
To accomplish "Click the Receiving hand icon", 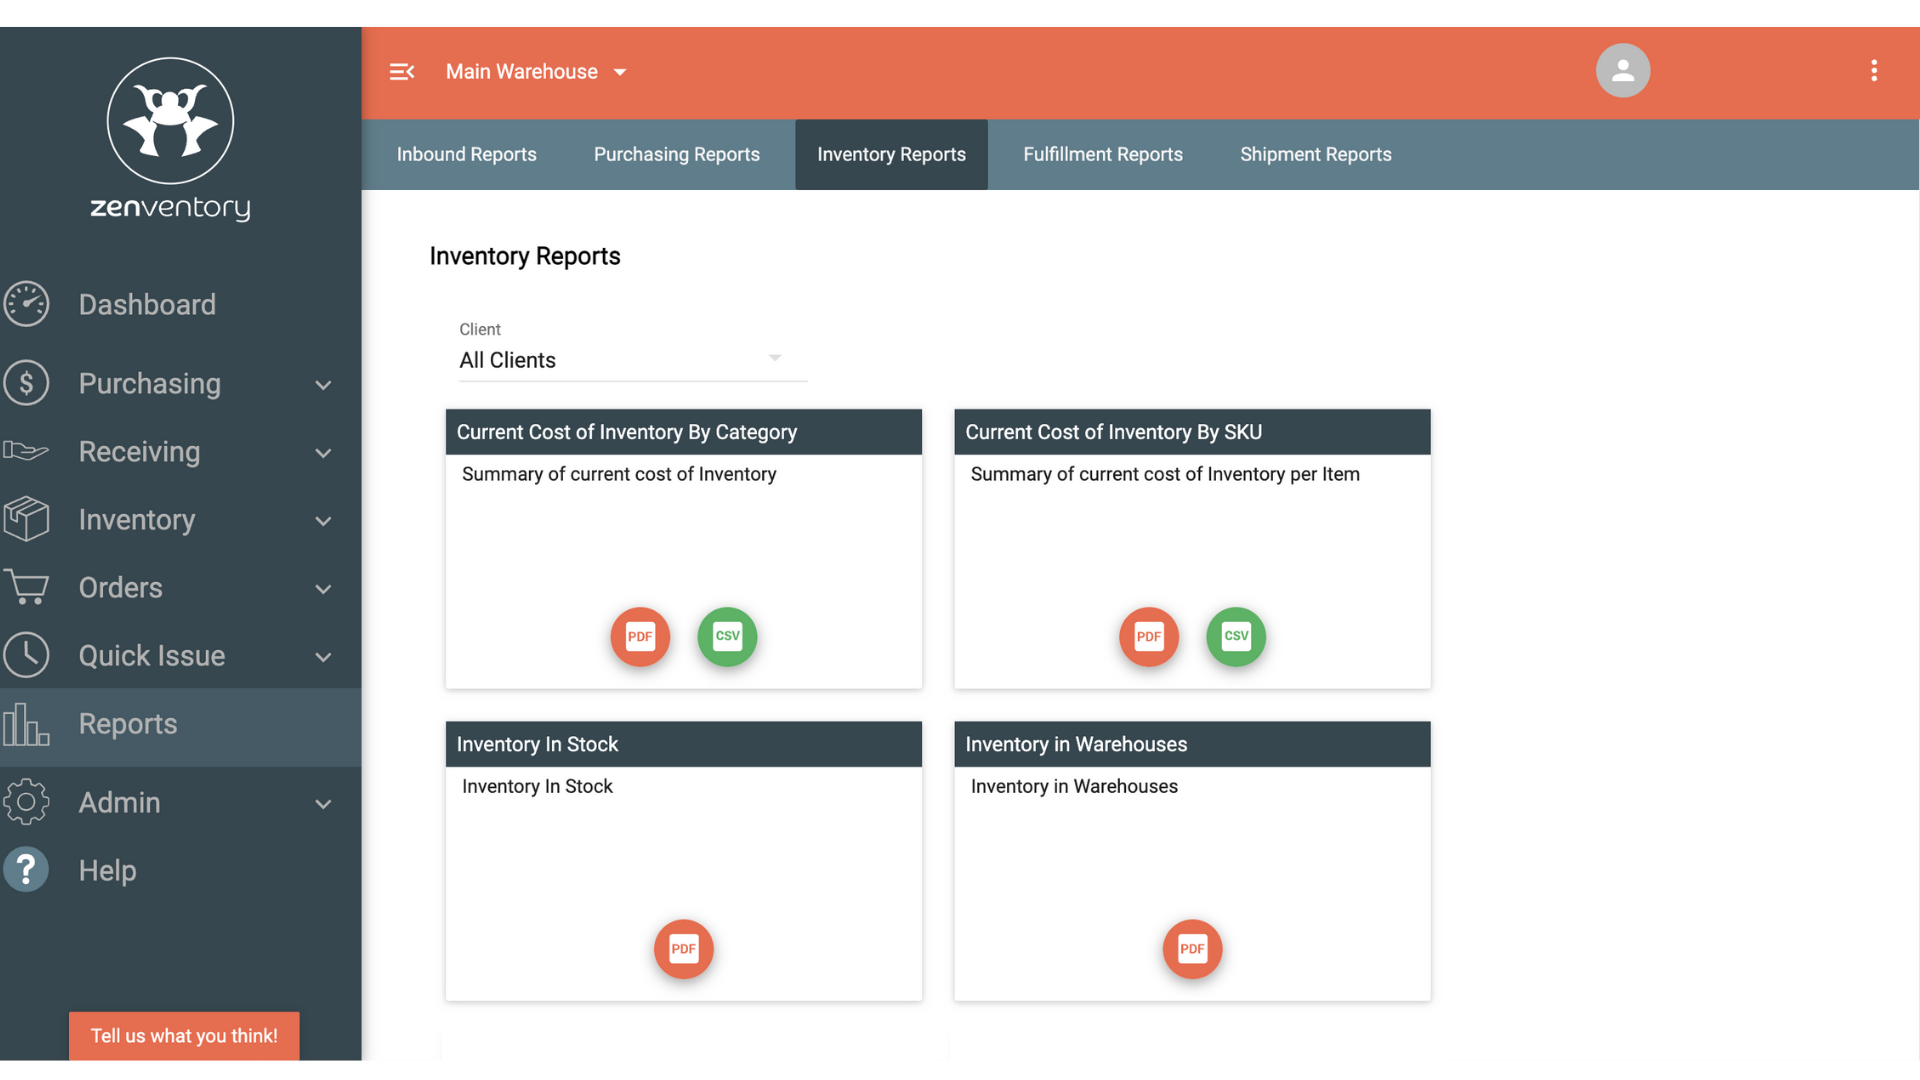I will click(x=26, y=451).
